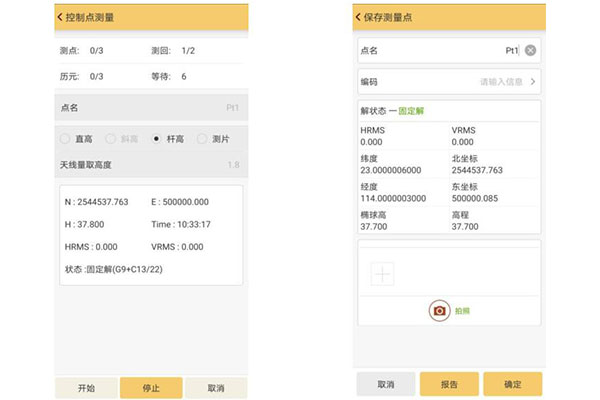
Task: Tap 点名 field on control point screen
Action: (150, 106)
